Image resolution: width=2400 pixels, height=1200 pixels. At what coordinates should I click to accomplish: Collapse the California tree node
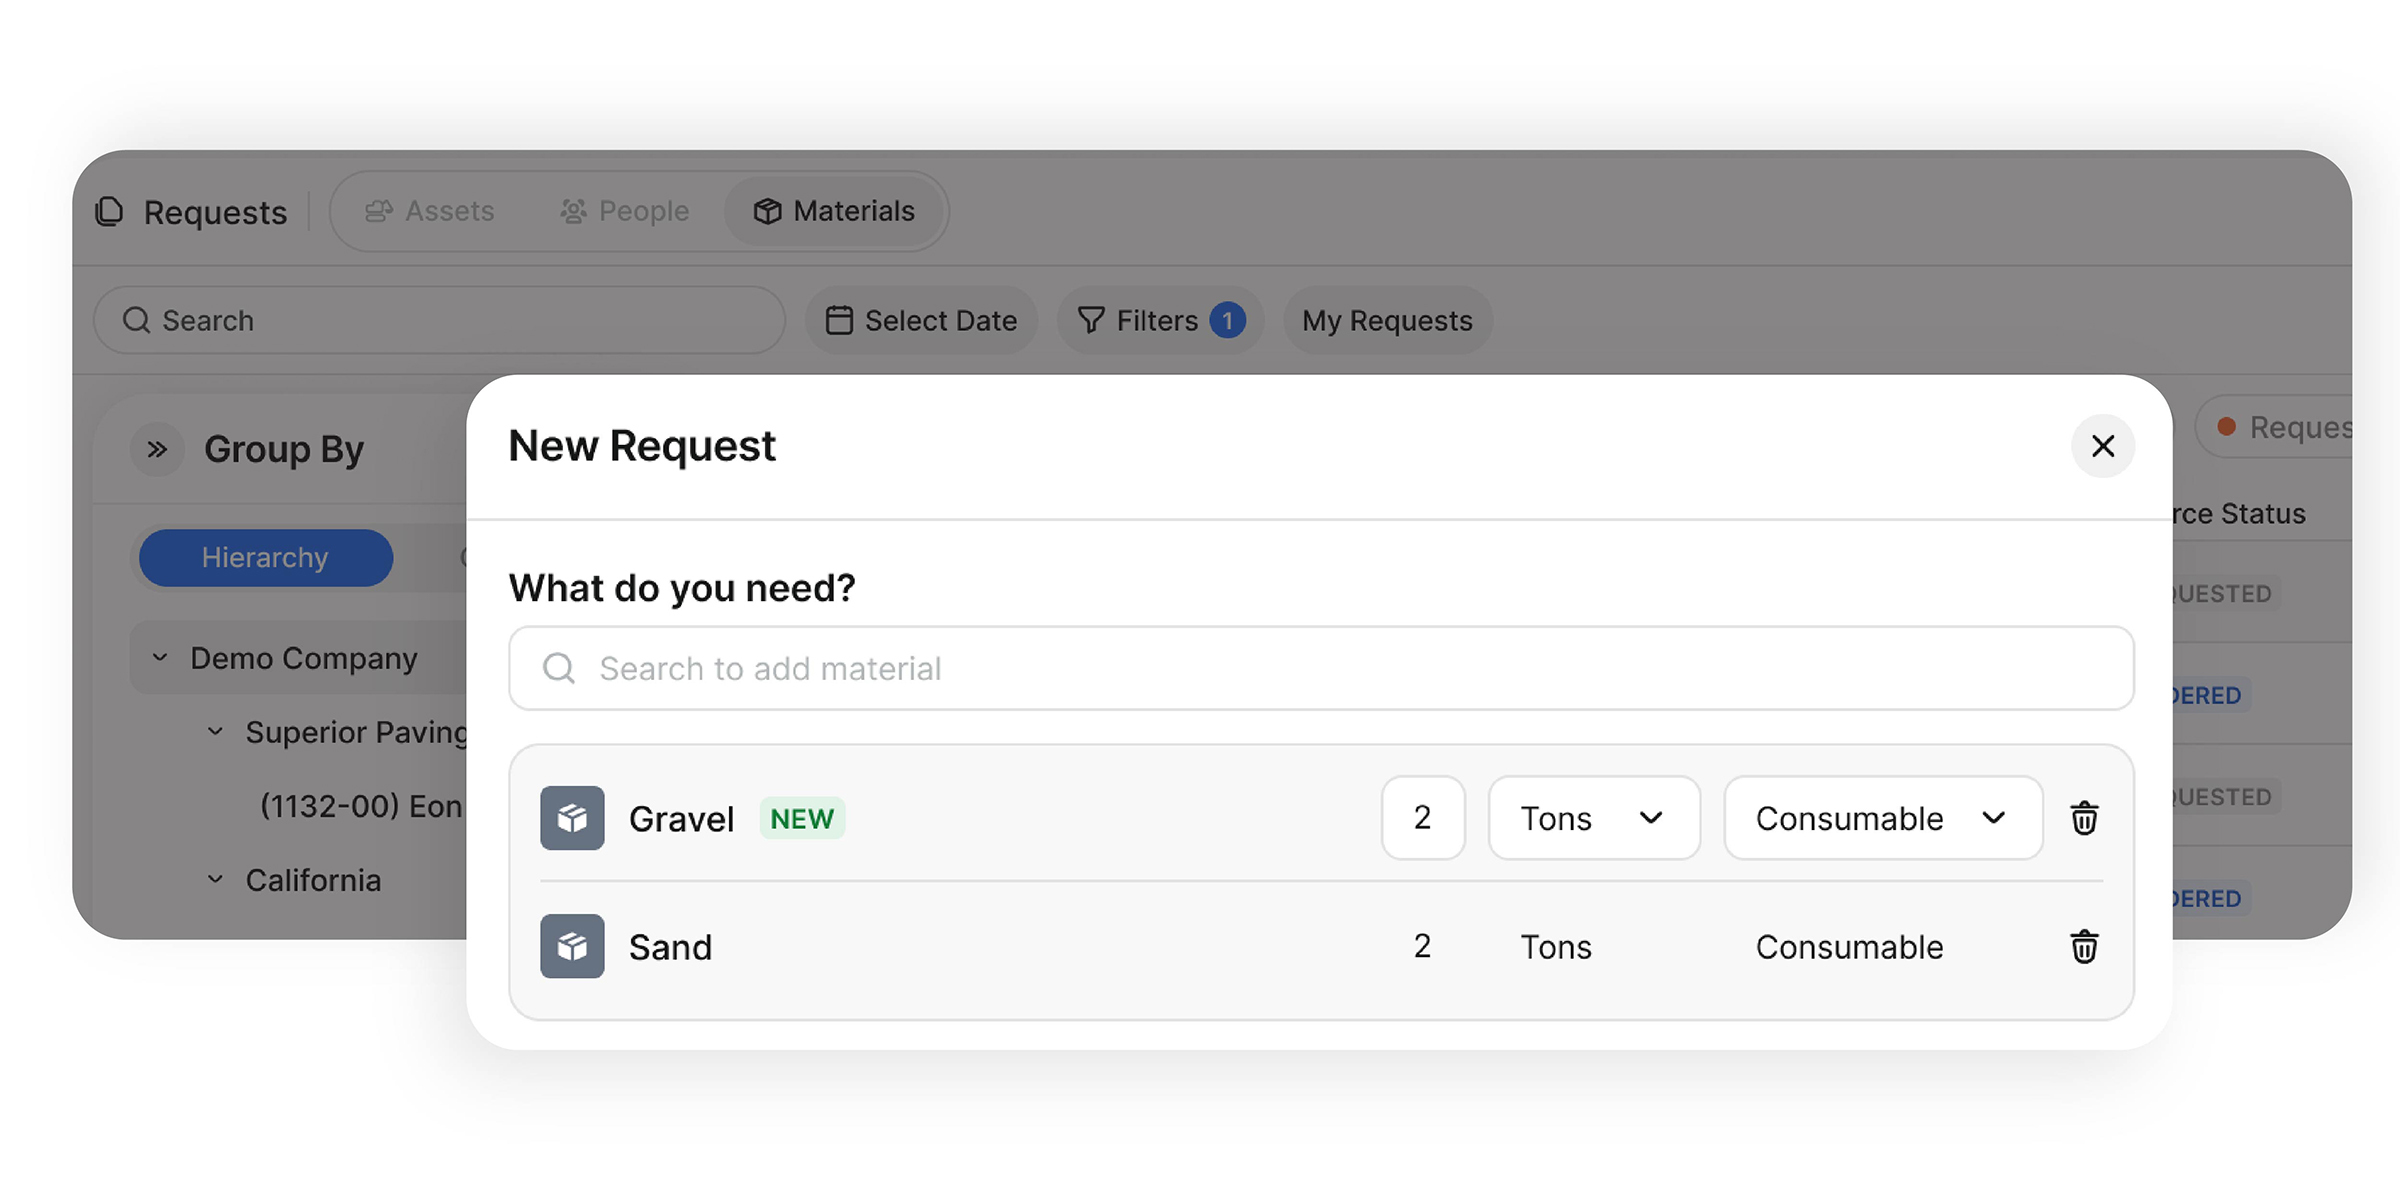point(215,879)
